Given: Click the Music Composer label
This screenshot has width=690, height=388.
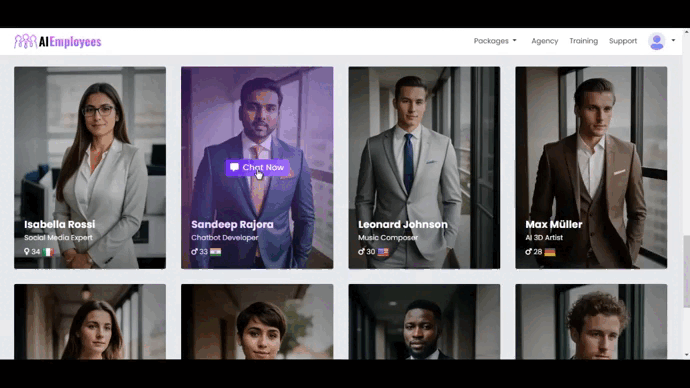Looking at the screenshot, I should pos(388,238).
